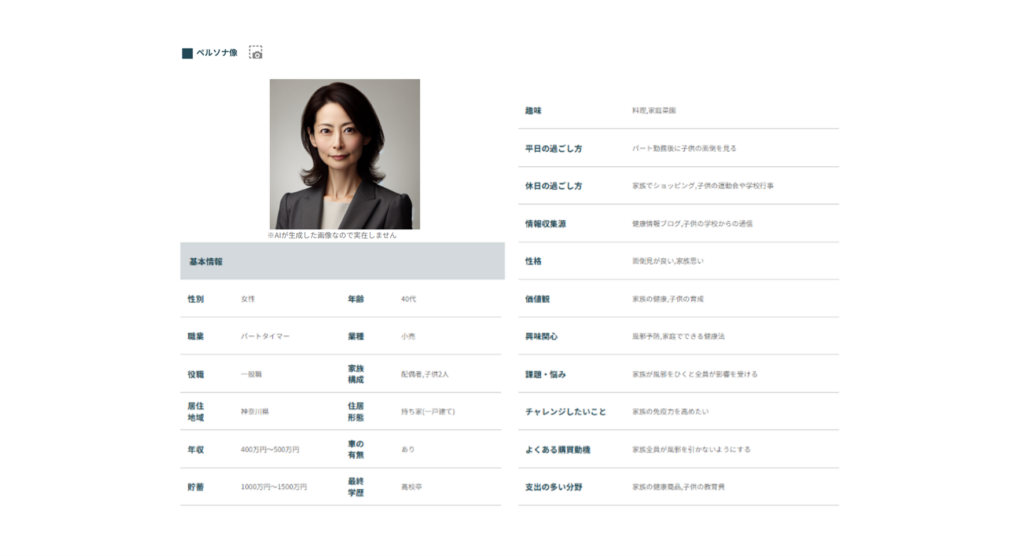The height and width of the screenshot is (556, 1024).
Task: Click the 情報収集源 label
Action: coord(546,223)
